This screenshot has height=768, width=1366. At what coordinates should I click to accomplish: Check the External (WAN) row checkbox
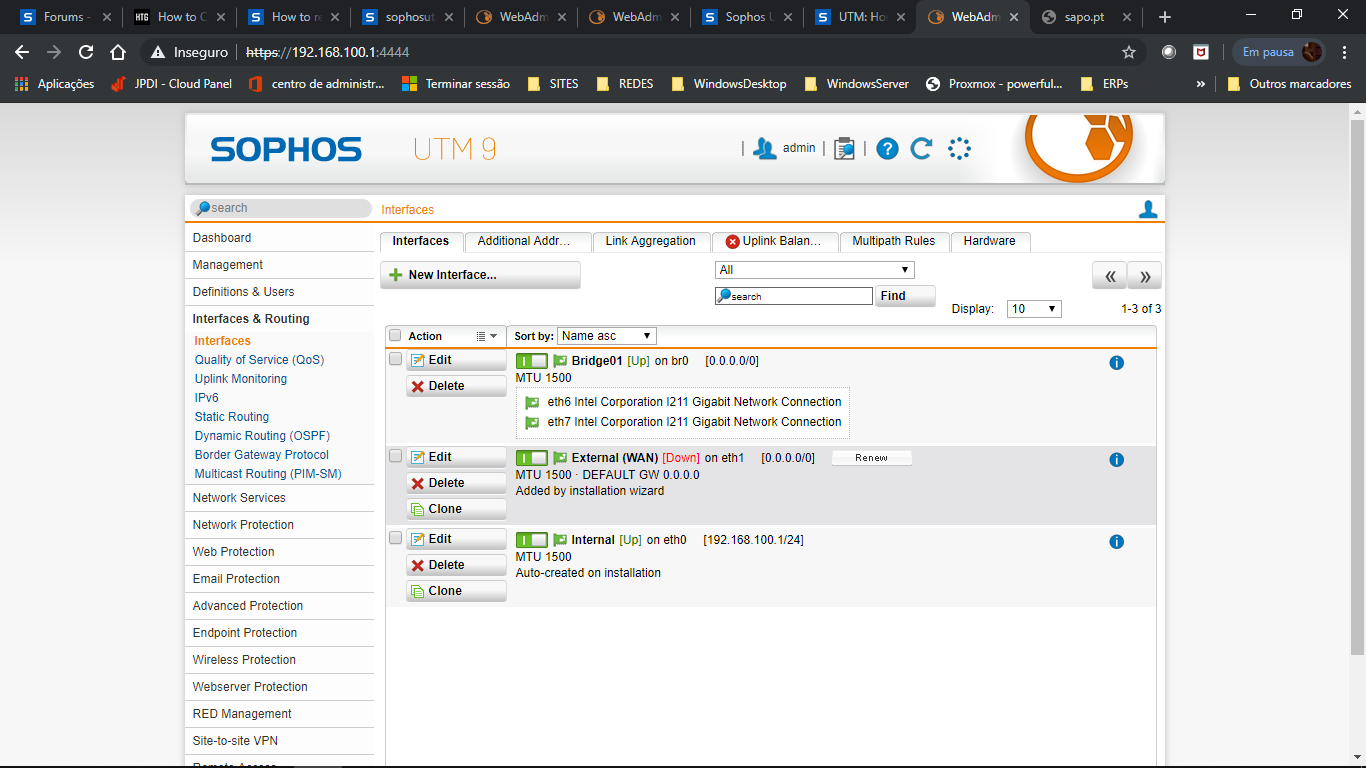click(x=395, y=456)
